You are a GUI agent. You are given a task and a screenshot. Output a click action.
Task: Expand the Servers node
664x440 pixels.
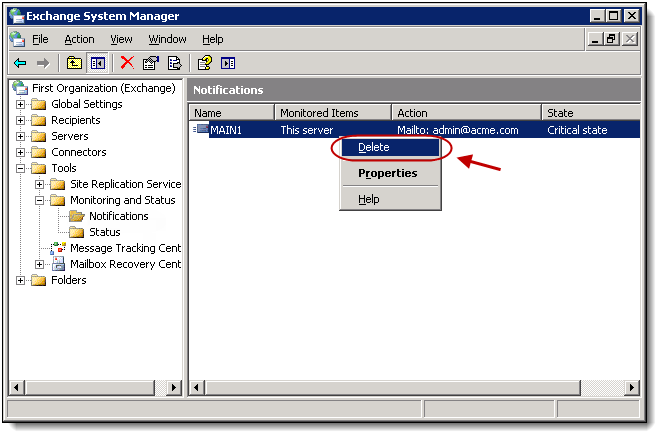tap(20, 136)
